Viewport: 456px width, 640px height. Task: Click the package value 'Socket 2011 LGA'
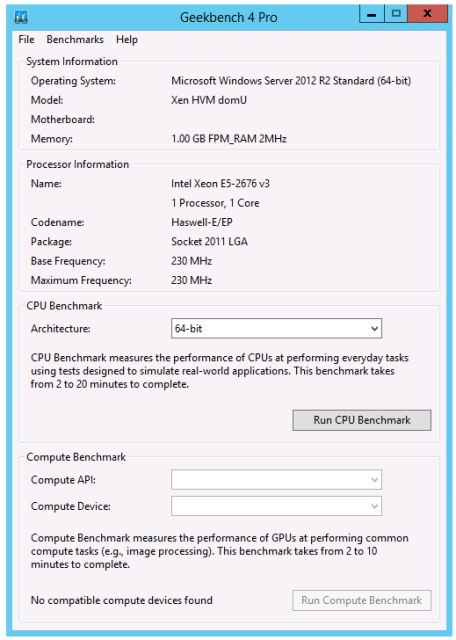coord(209,242)
